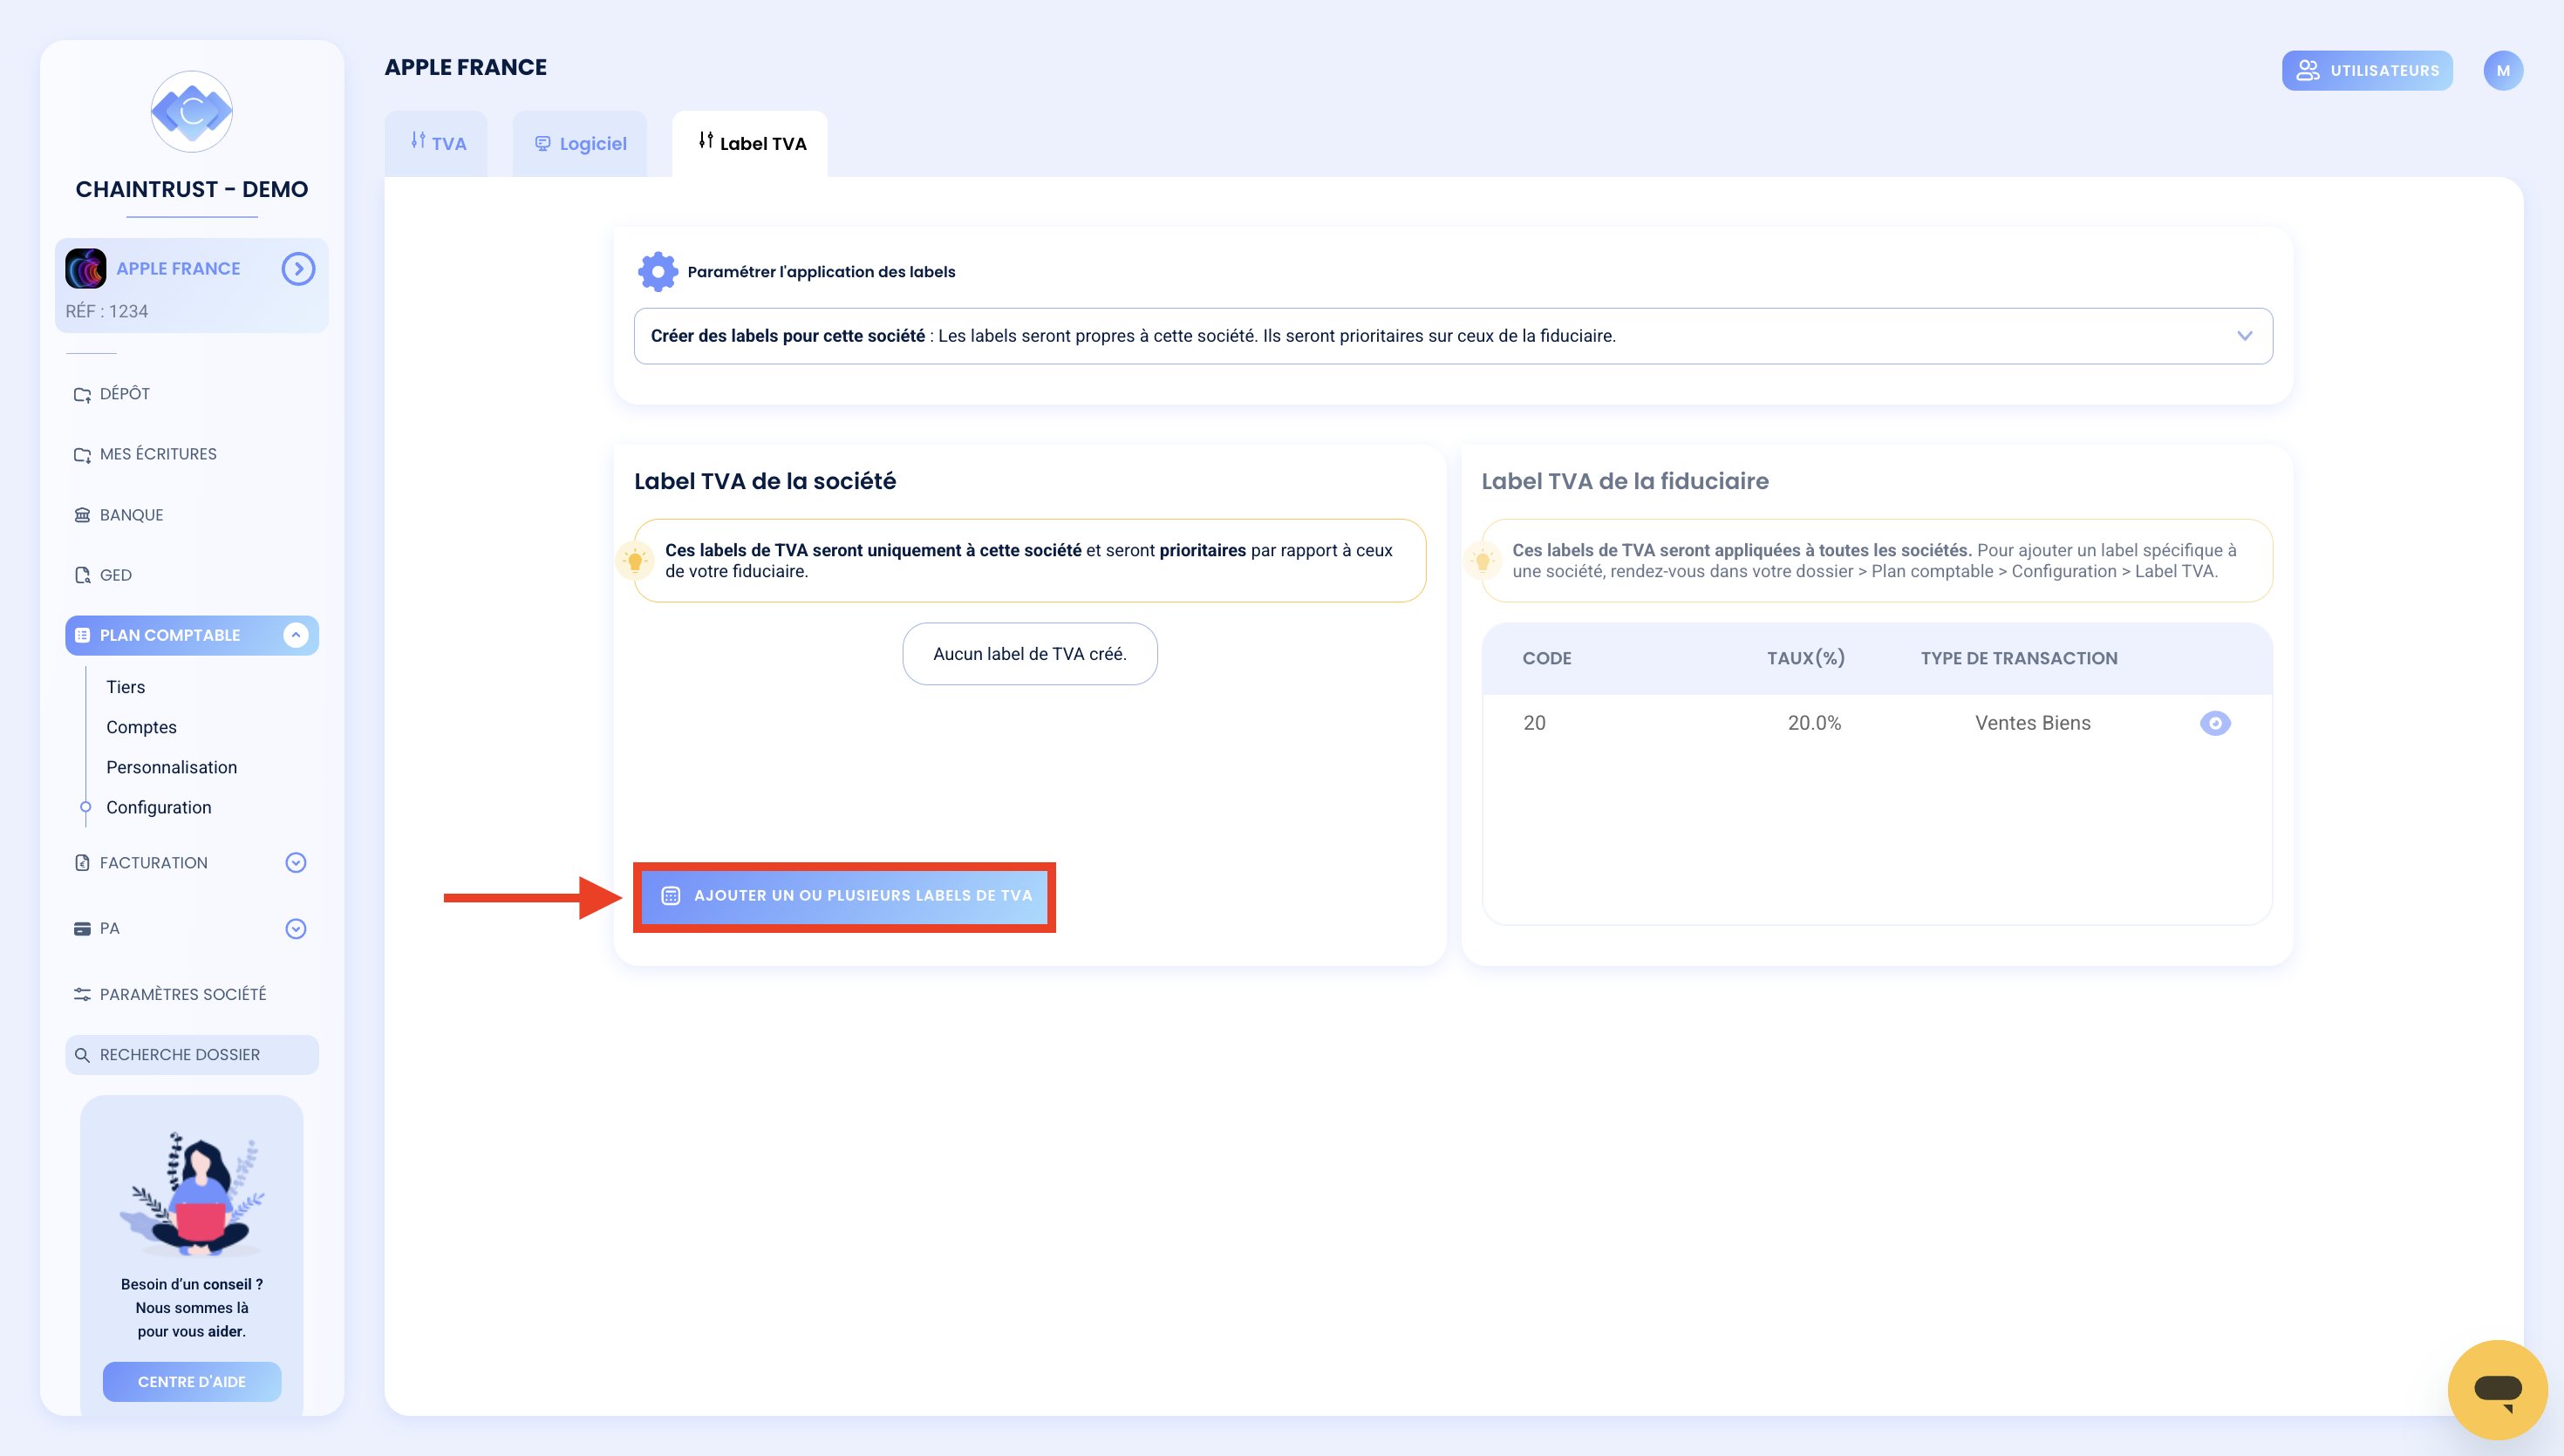The width and height of the screenshot is (2564, 1456).
Task: Click the RÉF : 1234 reference text
Action: pyautogui.click(x=107, y=311)
